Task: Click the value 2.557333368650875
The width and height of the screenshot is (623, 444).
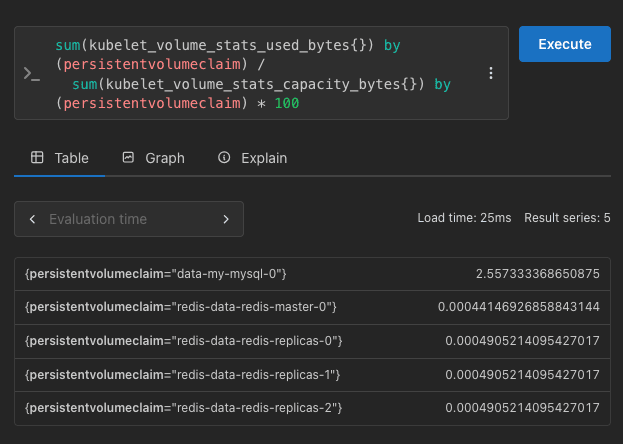Action: pyautogui.click(x=537, y=273)
